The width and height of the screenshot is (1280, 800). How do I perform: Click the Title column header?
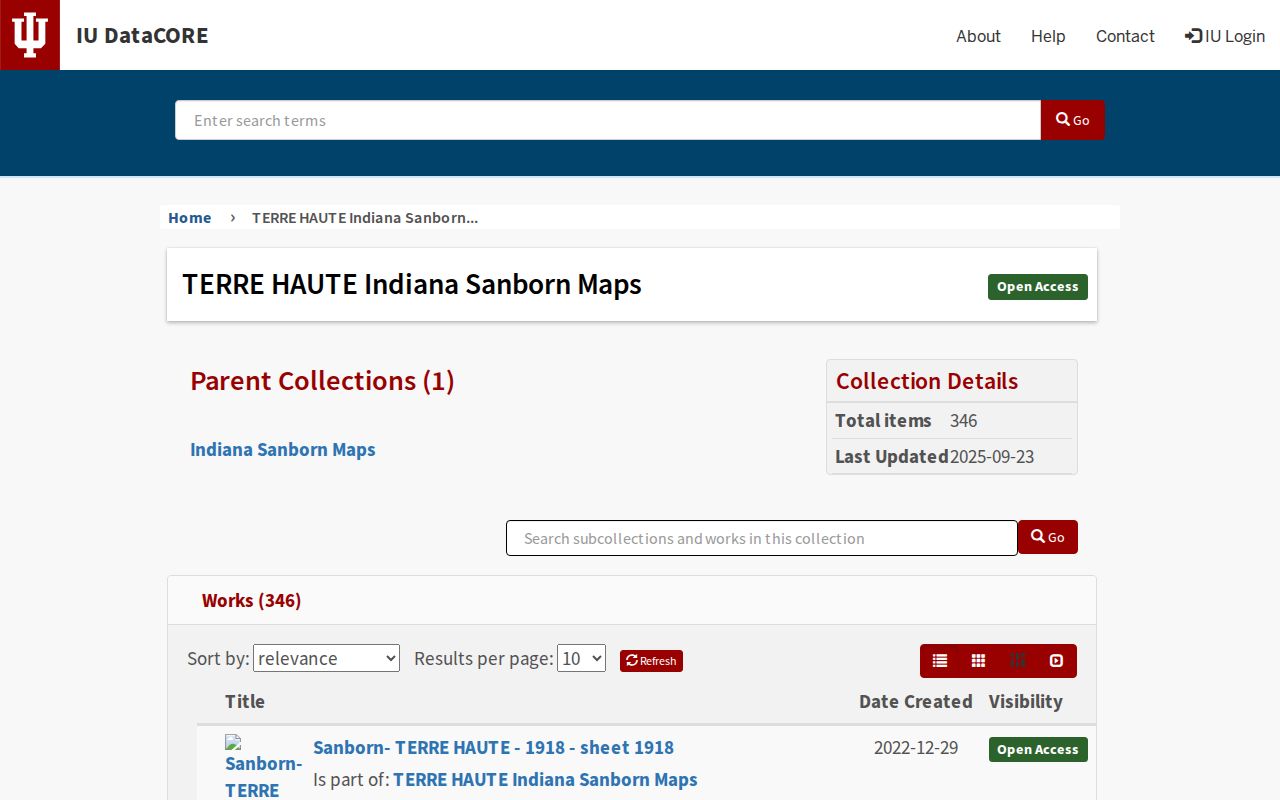pos(245,701)
